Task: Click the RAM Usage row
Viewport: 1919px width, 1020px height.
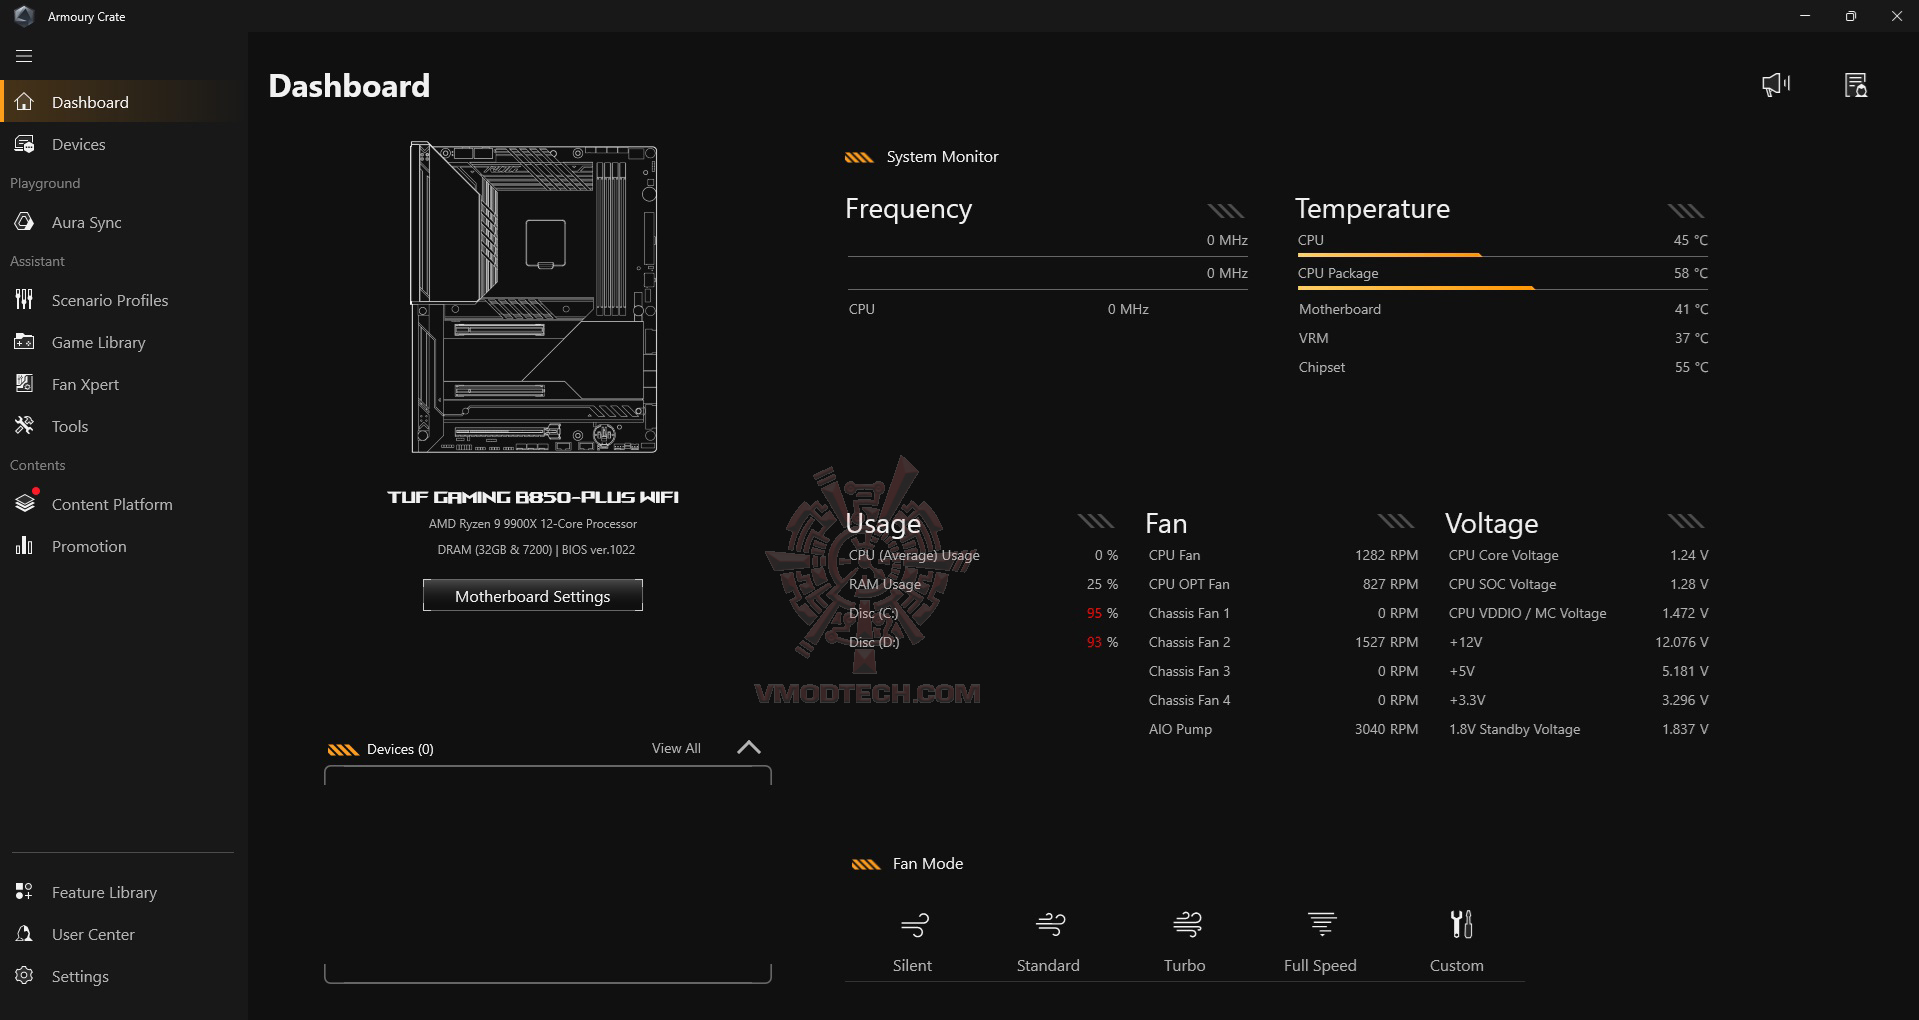Action: tap(983, 584)
